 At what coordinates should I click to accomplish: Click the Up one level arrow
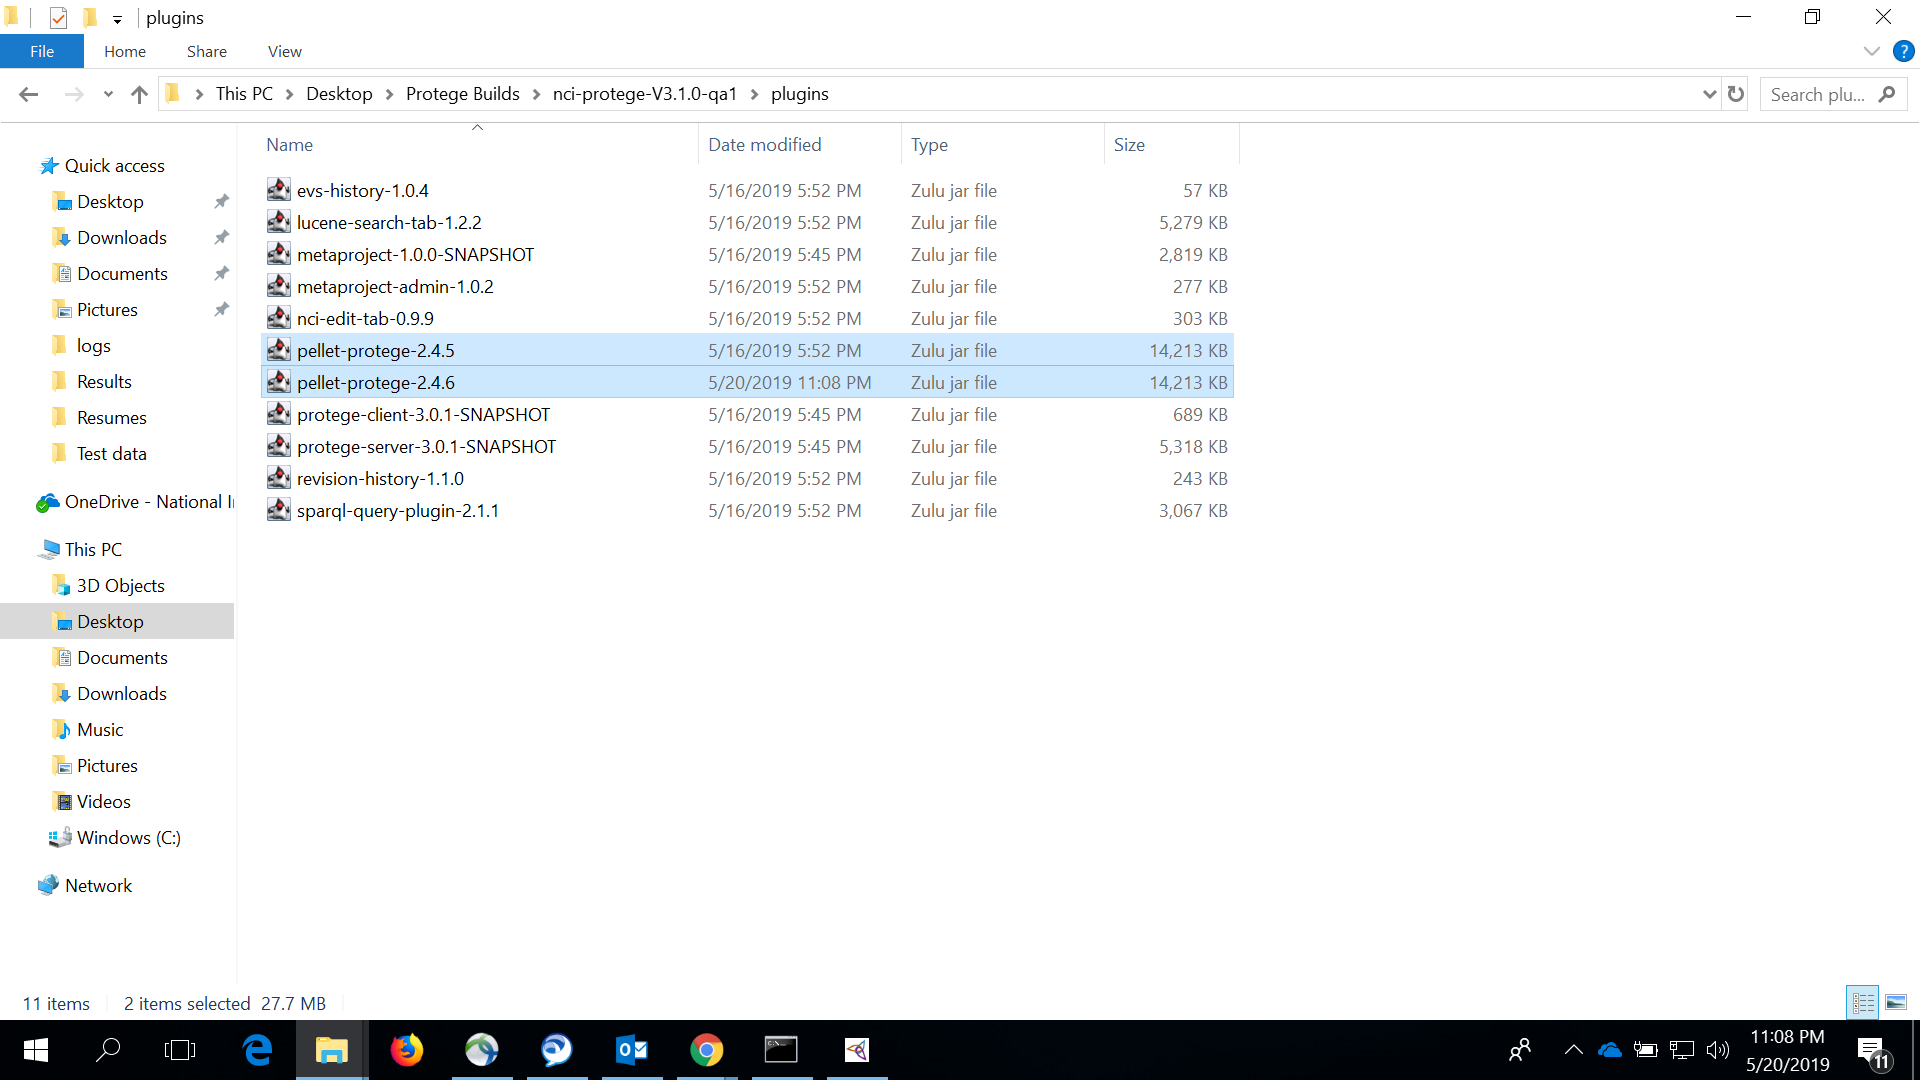pos(139,94)
